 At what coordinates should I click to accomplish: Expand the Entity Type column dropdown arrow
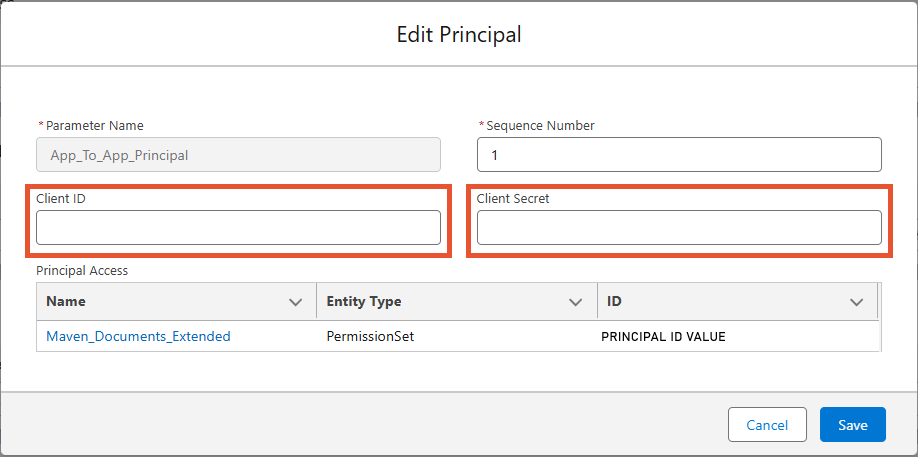pos(575,301)
